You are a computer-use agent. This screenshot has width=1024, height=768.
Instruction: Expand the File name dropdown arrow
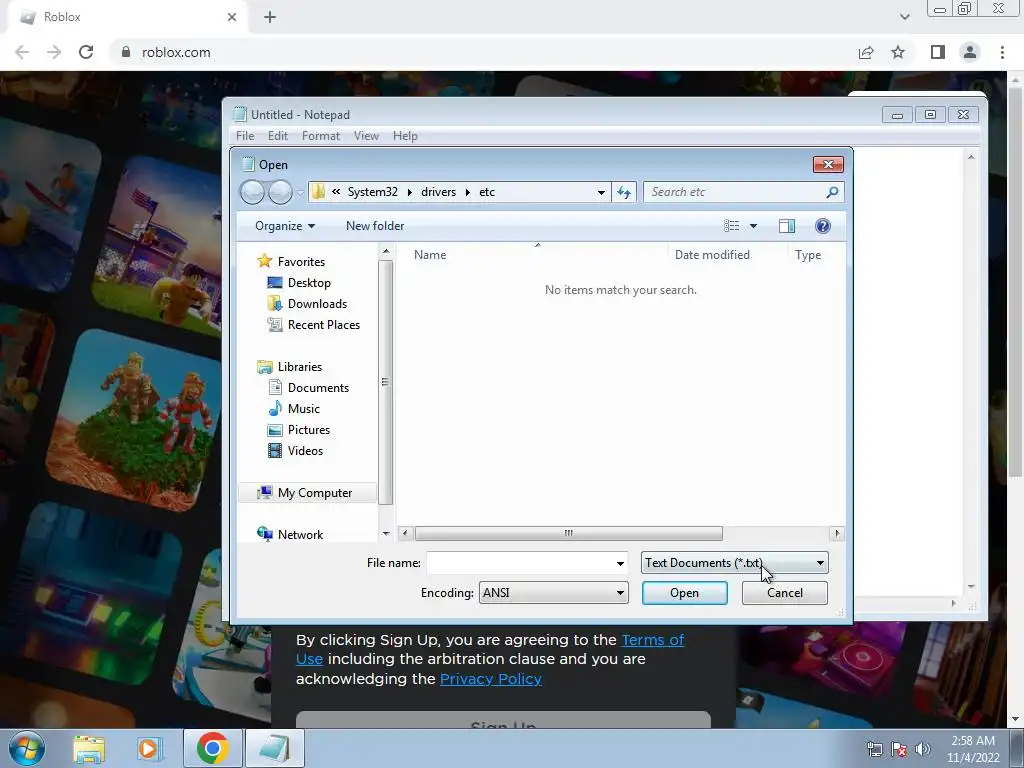620,563
